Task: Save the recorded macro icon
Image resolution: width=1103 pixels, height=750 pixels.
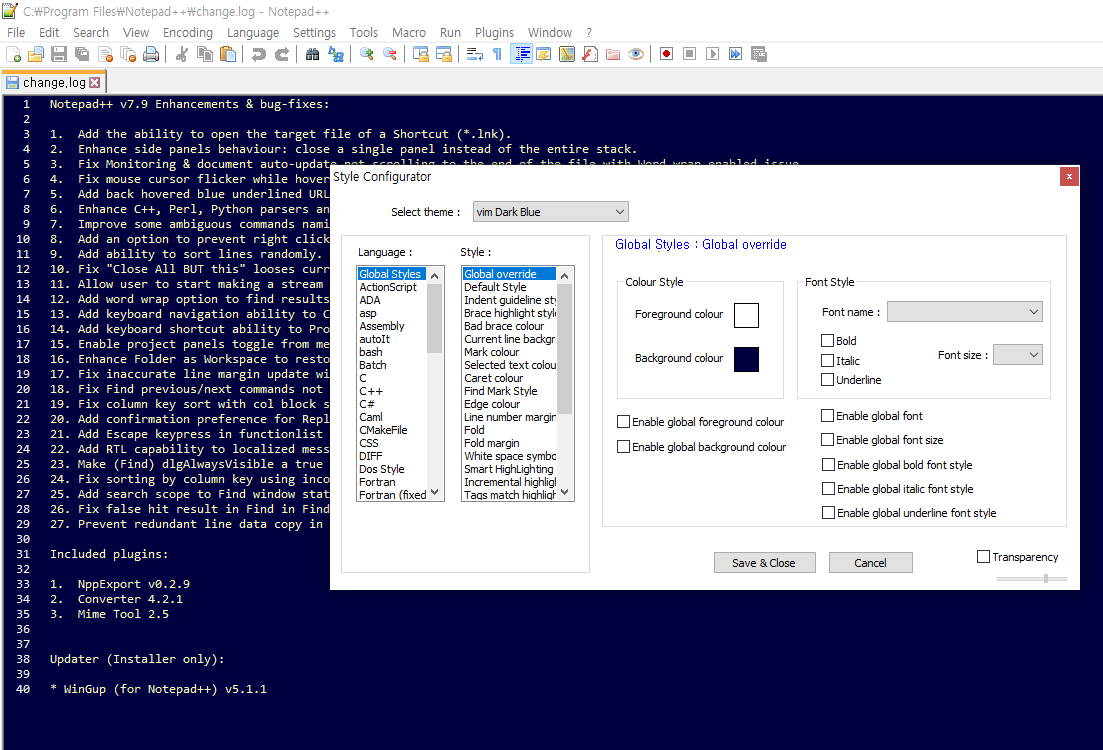Action: [758, 54]
